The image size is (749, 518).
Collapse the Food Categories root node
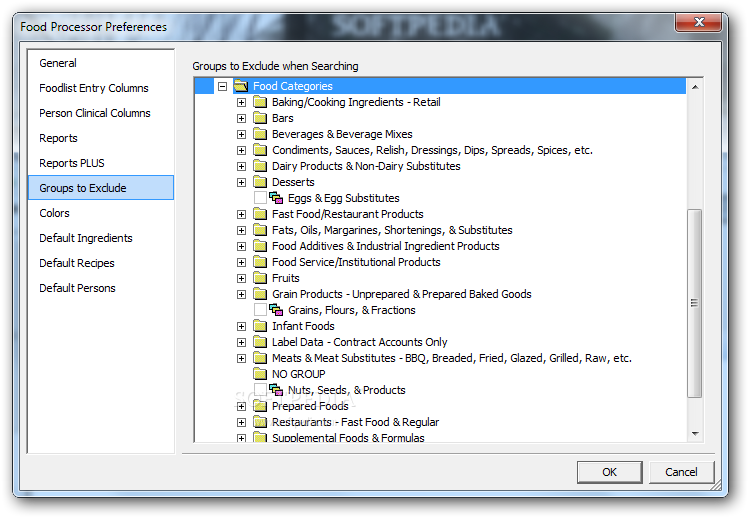[222, 86]
